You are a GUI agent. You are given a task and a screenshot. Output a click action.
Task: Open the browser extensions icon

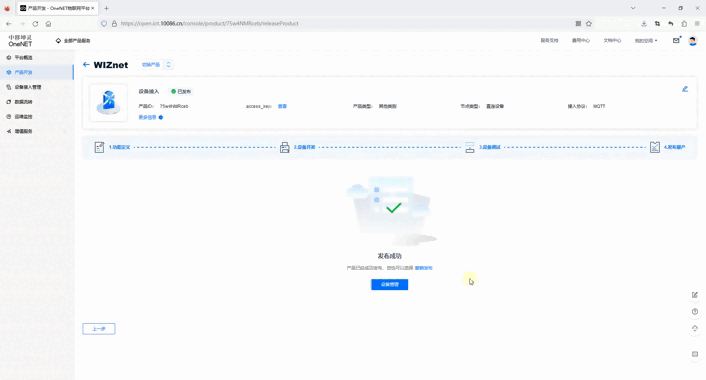pos(684,23)
